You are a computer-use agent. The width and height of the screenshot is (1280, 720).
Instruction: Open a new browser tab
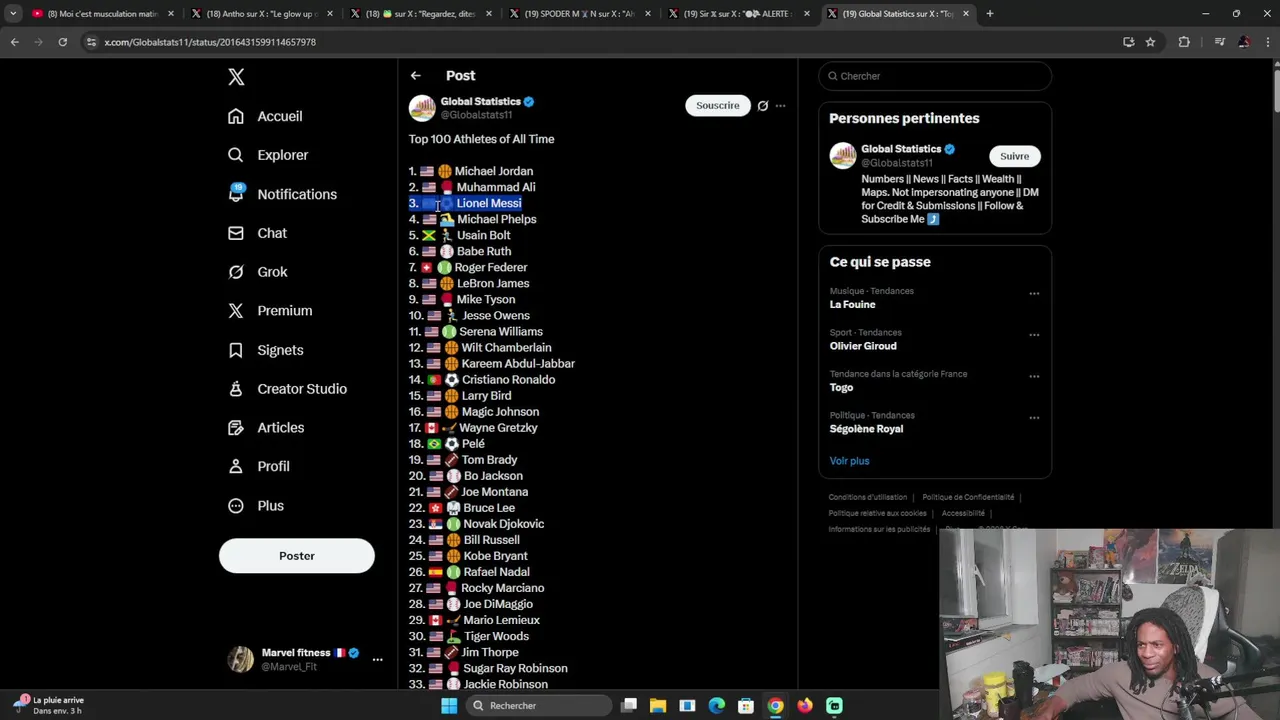pos(990,14)
